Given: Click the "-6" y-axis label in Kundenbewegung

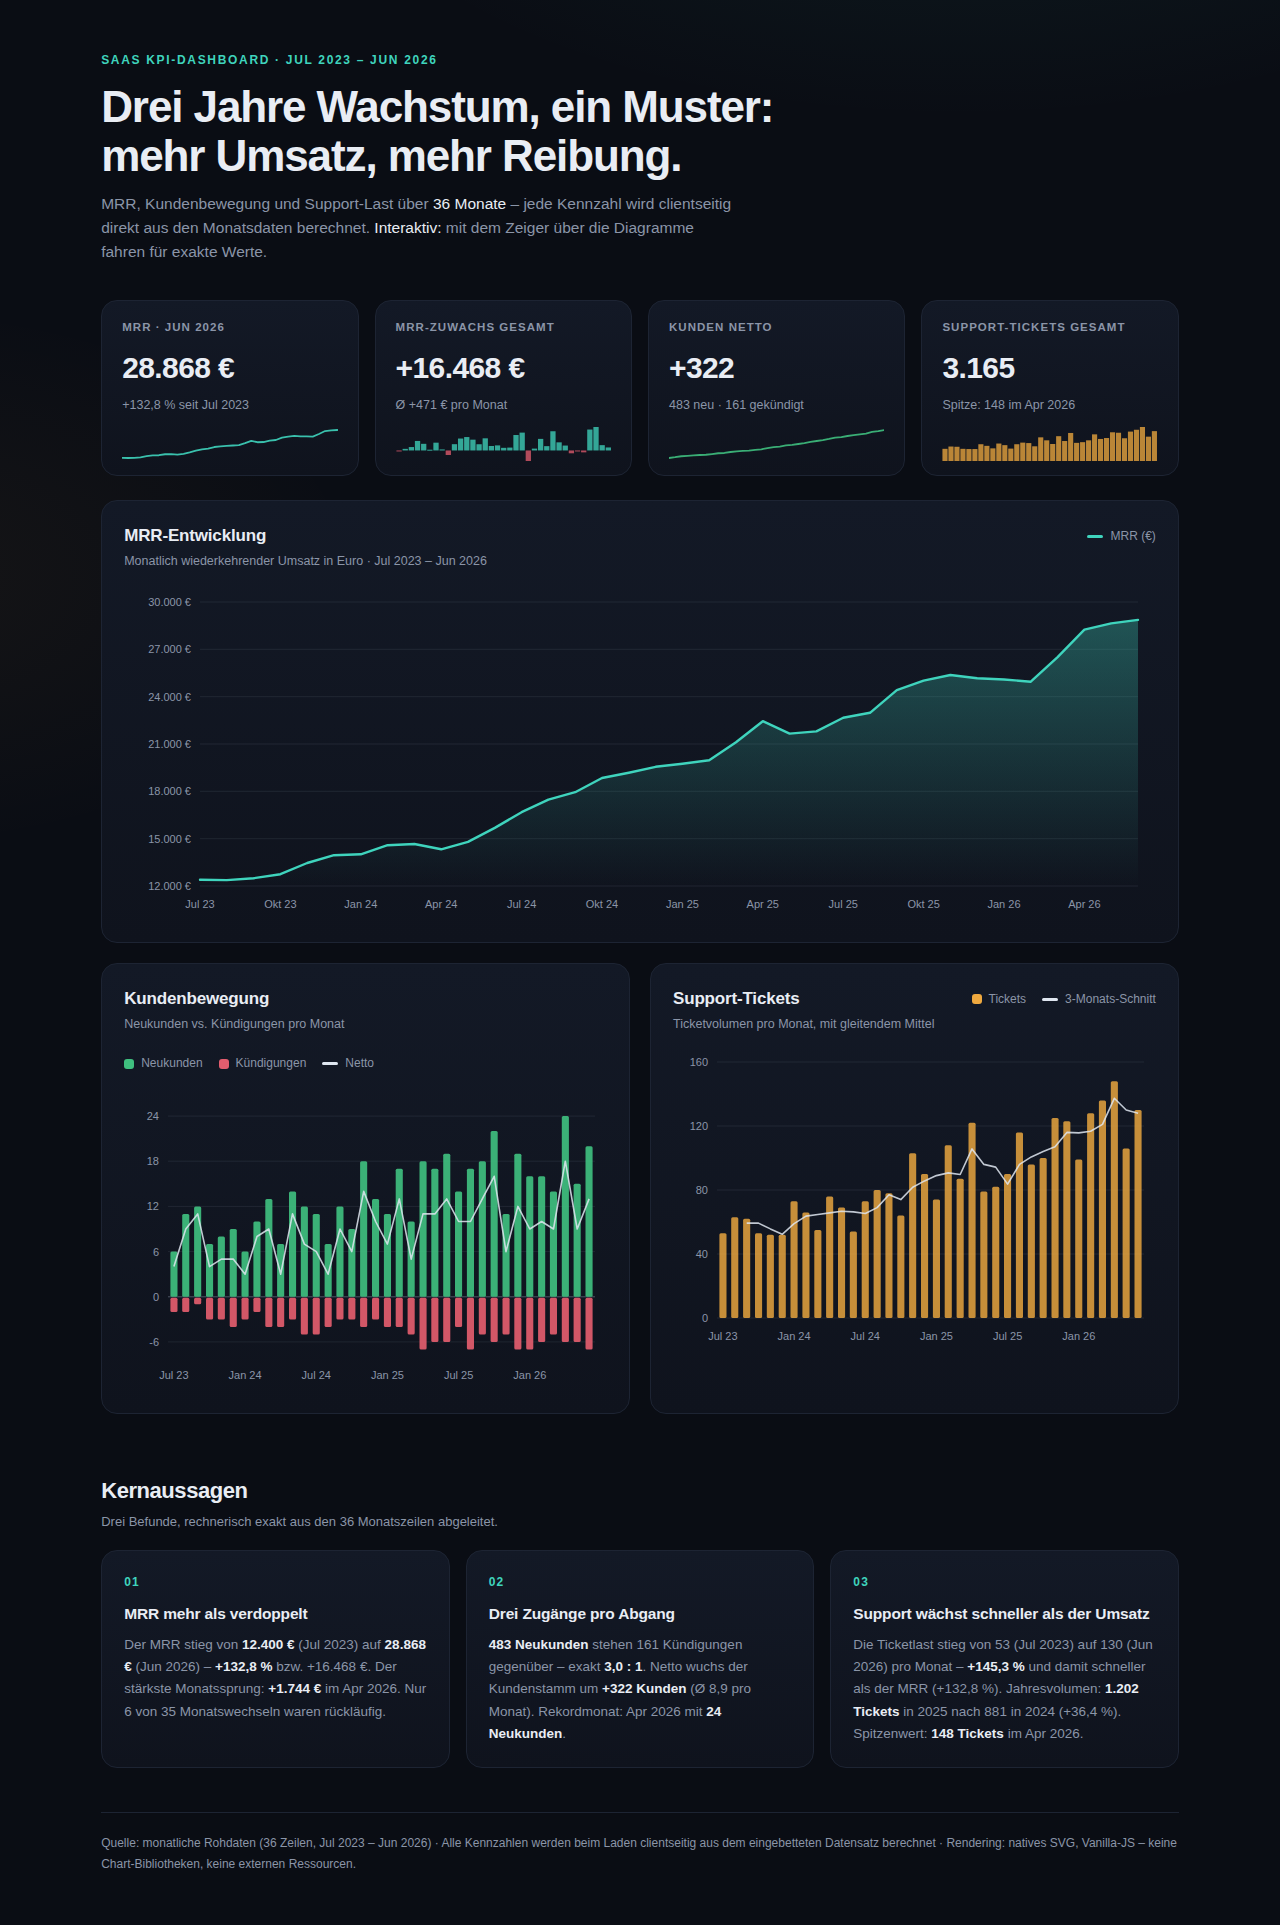Looking at the screenshot, I should pyautogui.click(x=154, y=1342).
